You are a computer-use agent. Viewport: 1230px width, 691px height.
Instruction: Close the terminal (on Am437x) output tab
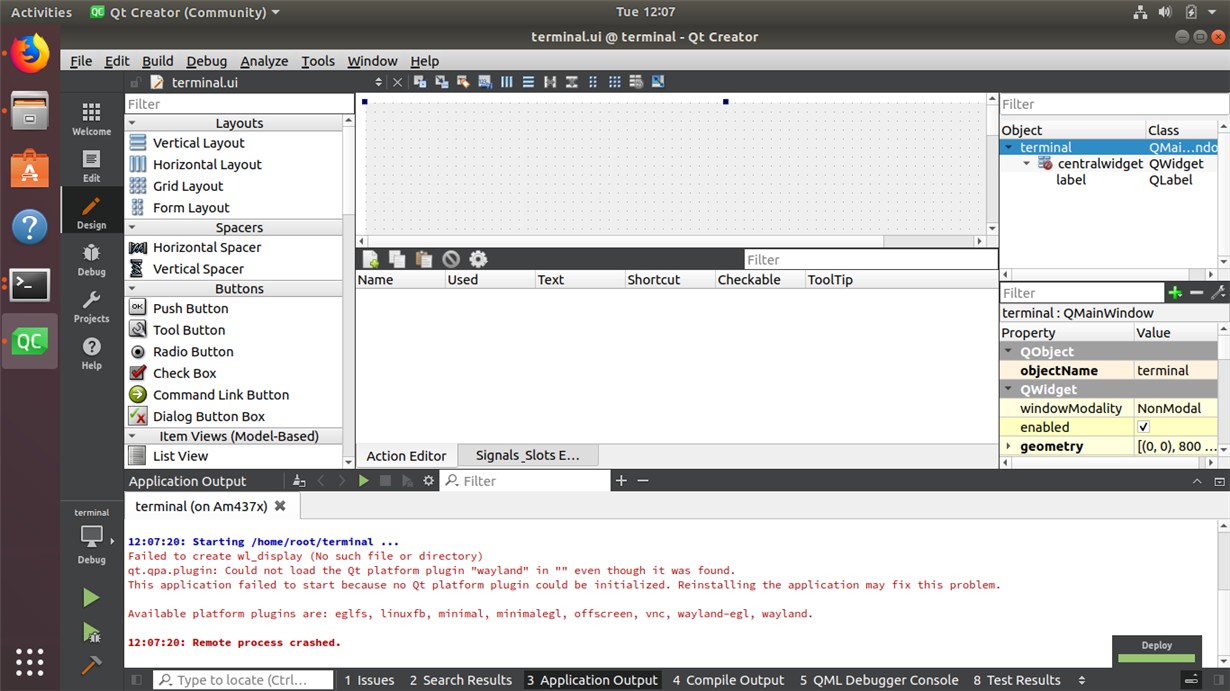coord(280,506)
